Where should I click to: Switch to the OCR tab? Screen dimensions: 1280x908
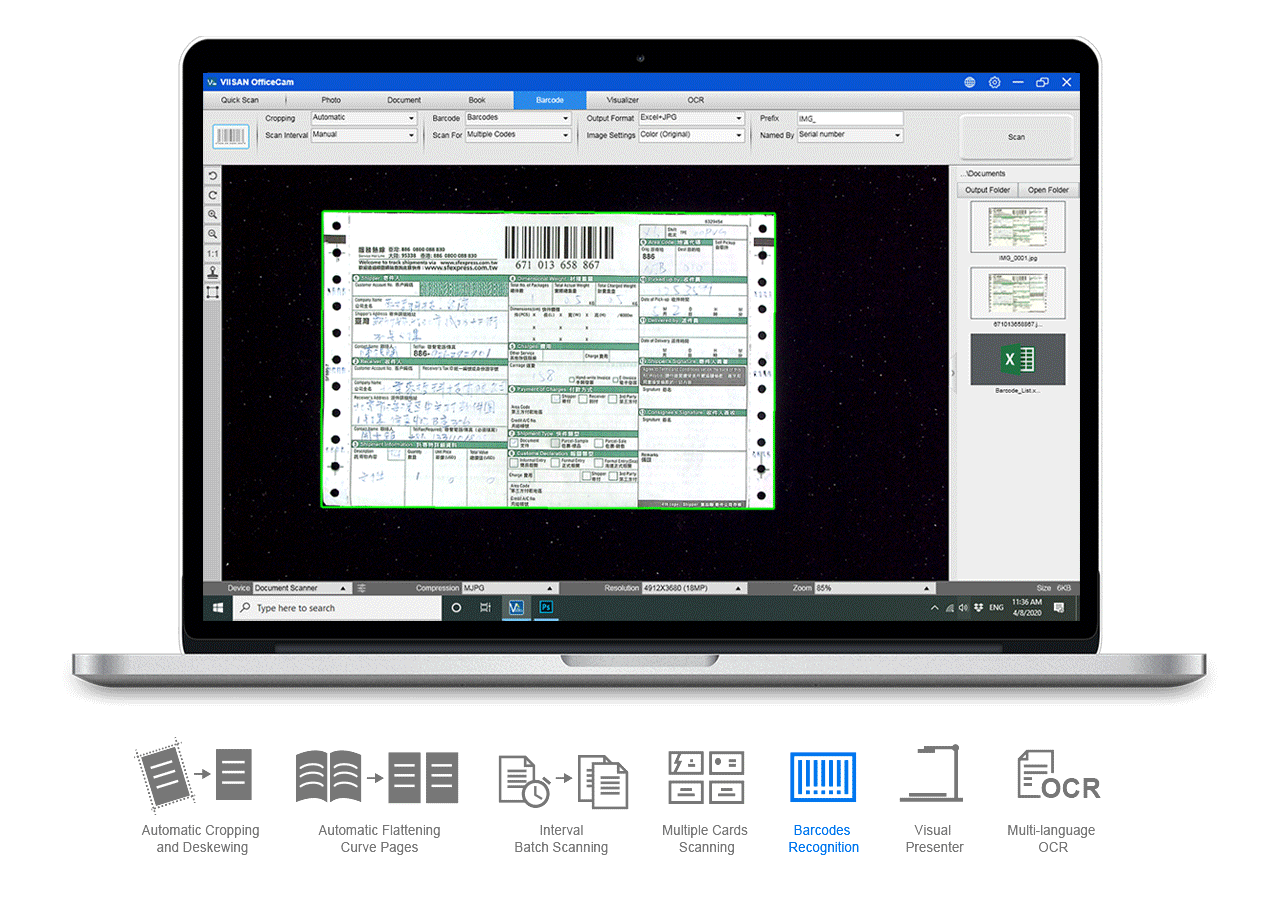695,100
